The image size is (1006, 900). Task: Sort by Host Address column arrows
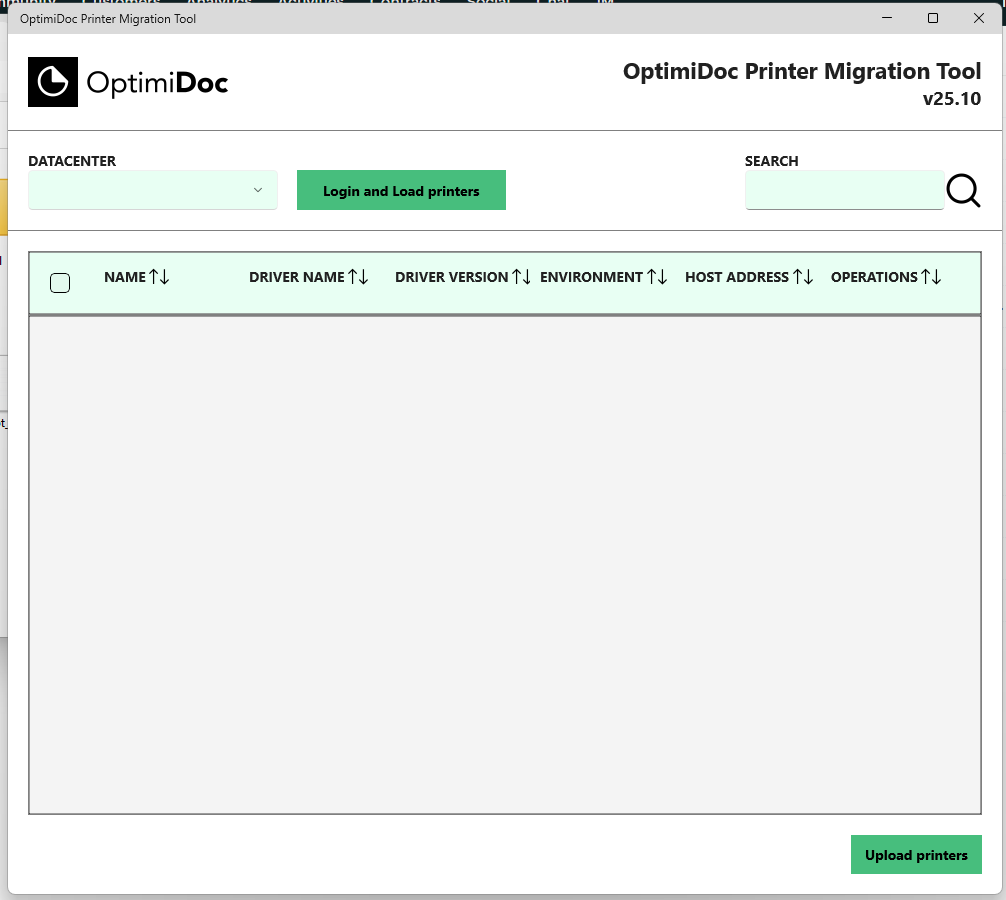pyautogui.click(x=803, y=277)
